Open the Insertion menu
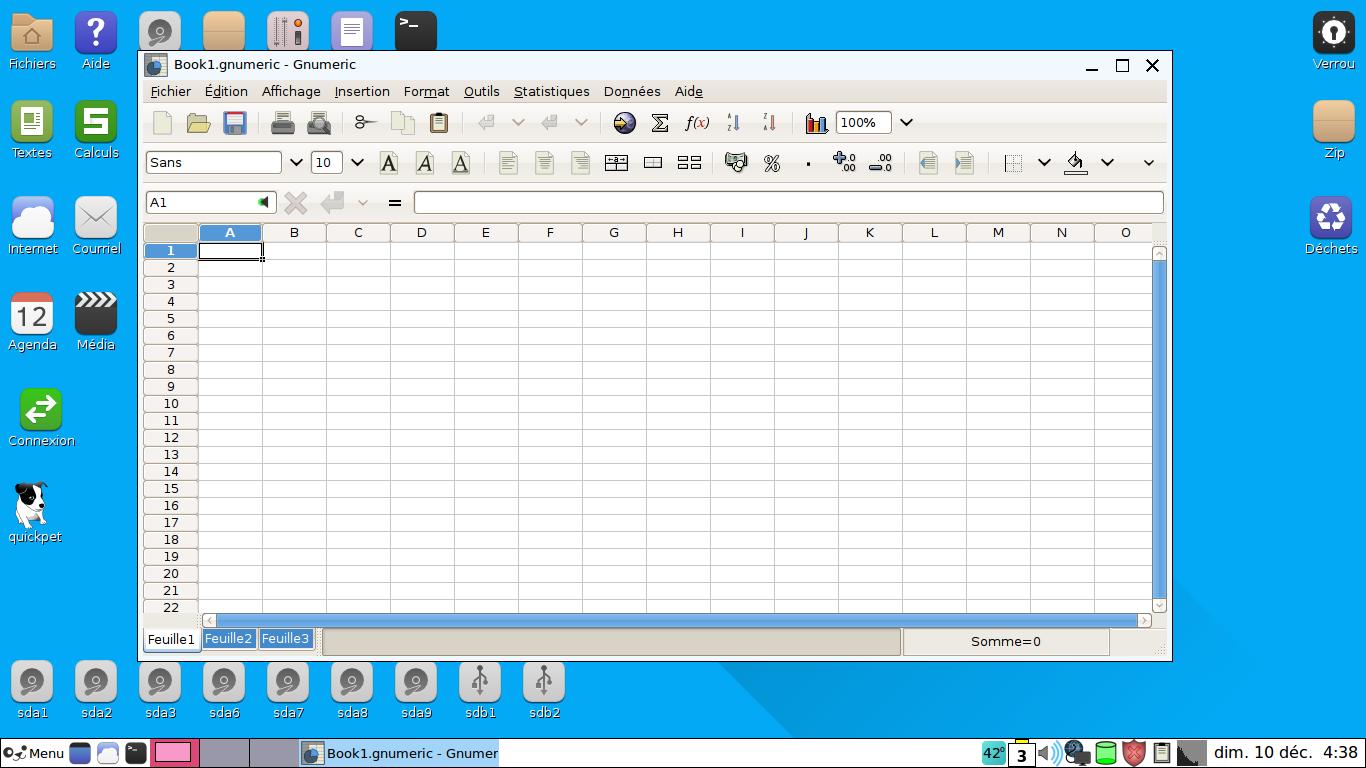The height and width of the screenshot is (768, 1366). click(362, 91)
